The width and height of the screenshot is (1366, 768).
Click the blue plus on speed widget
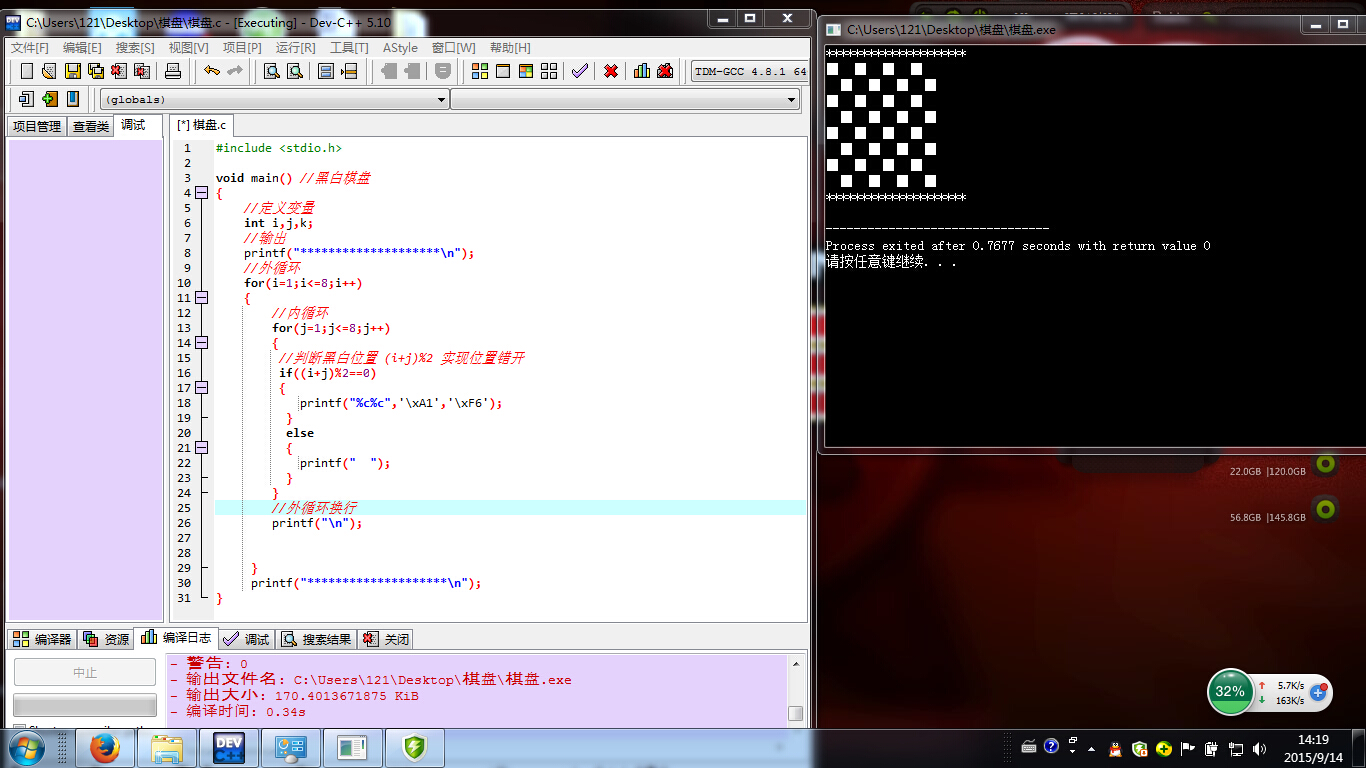[1318, 692]
